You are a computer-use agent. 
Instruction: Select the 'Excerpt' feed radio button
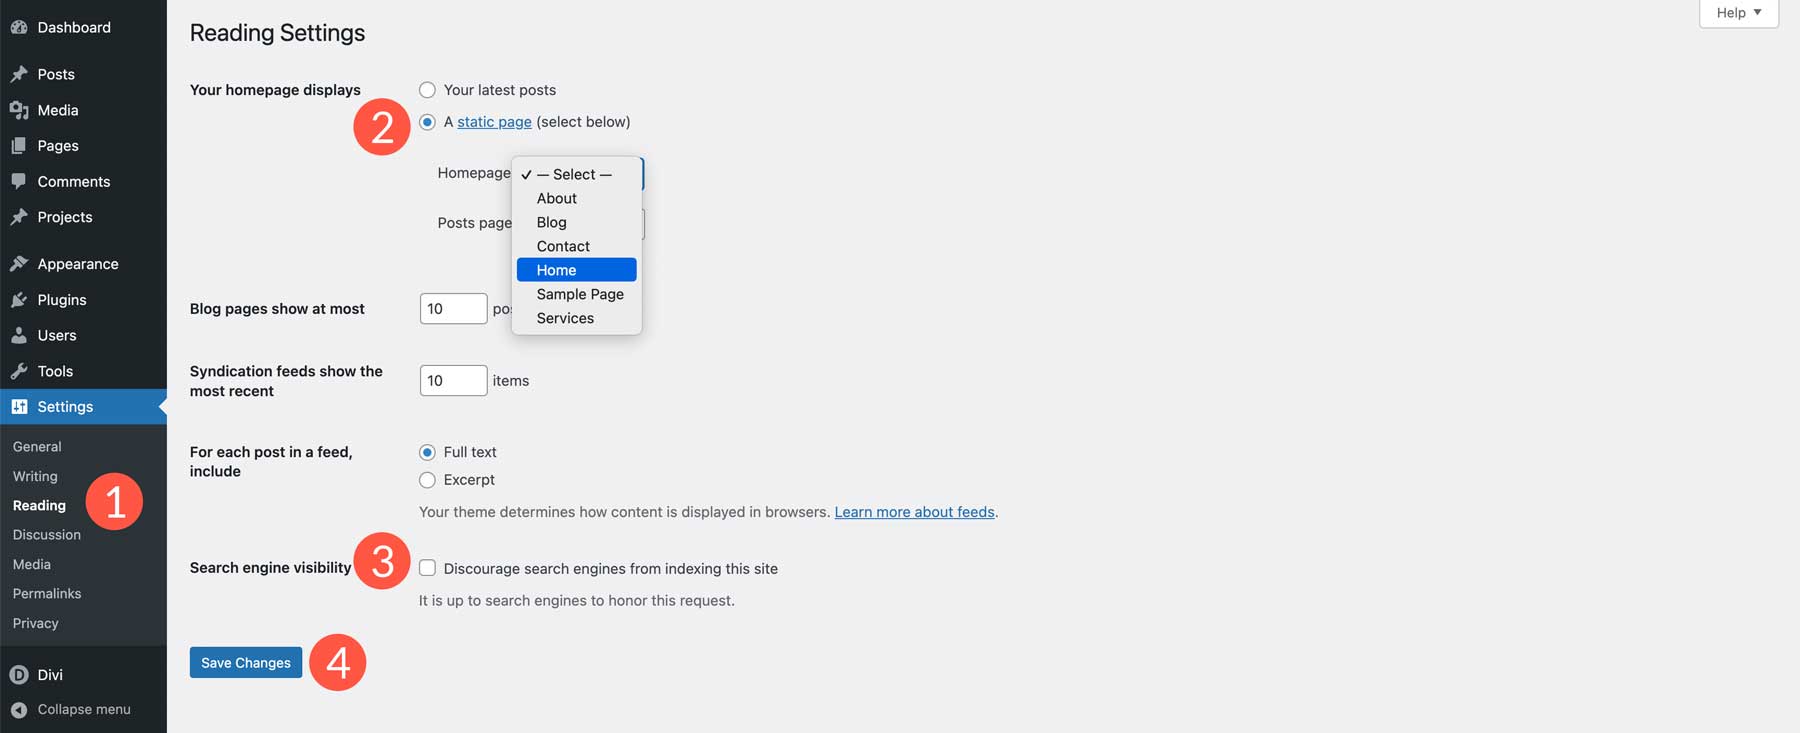[427, 480]
